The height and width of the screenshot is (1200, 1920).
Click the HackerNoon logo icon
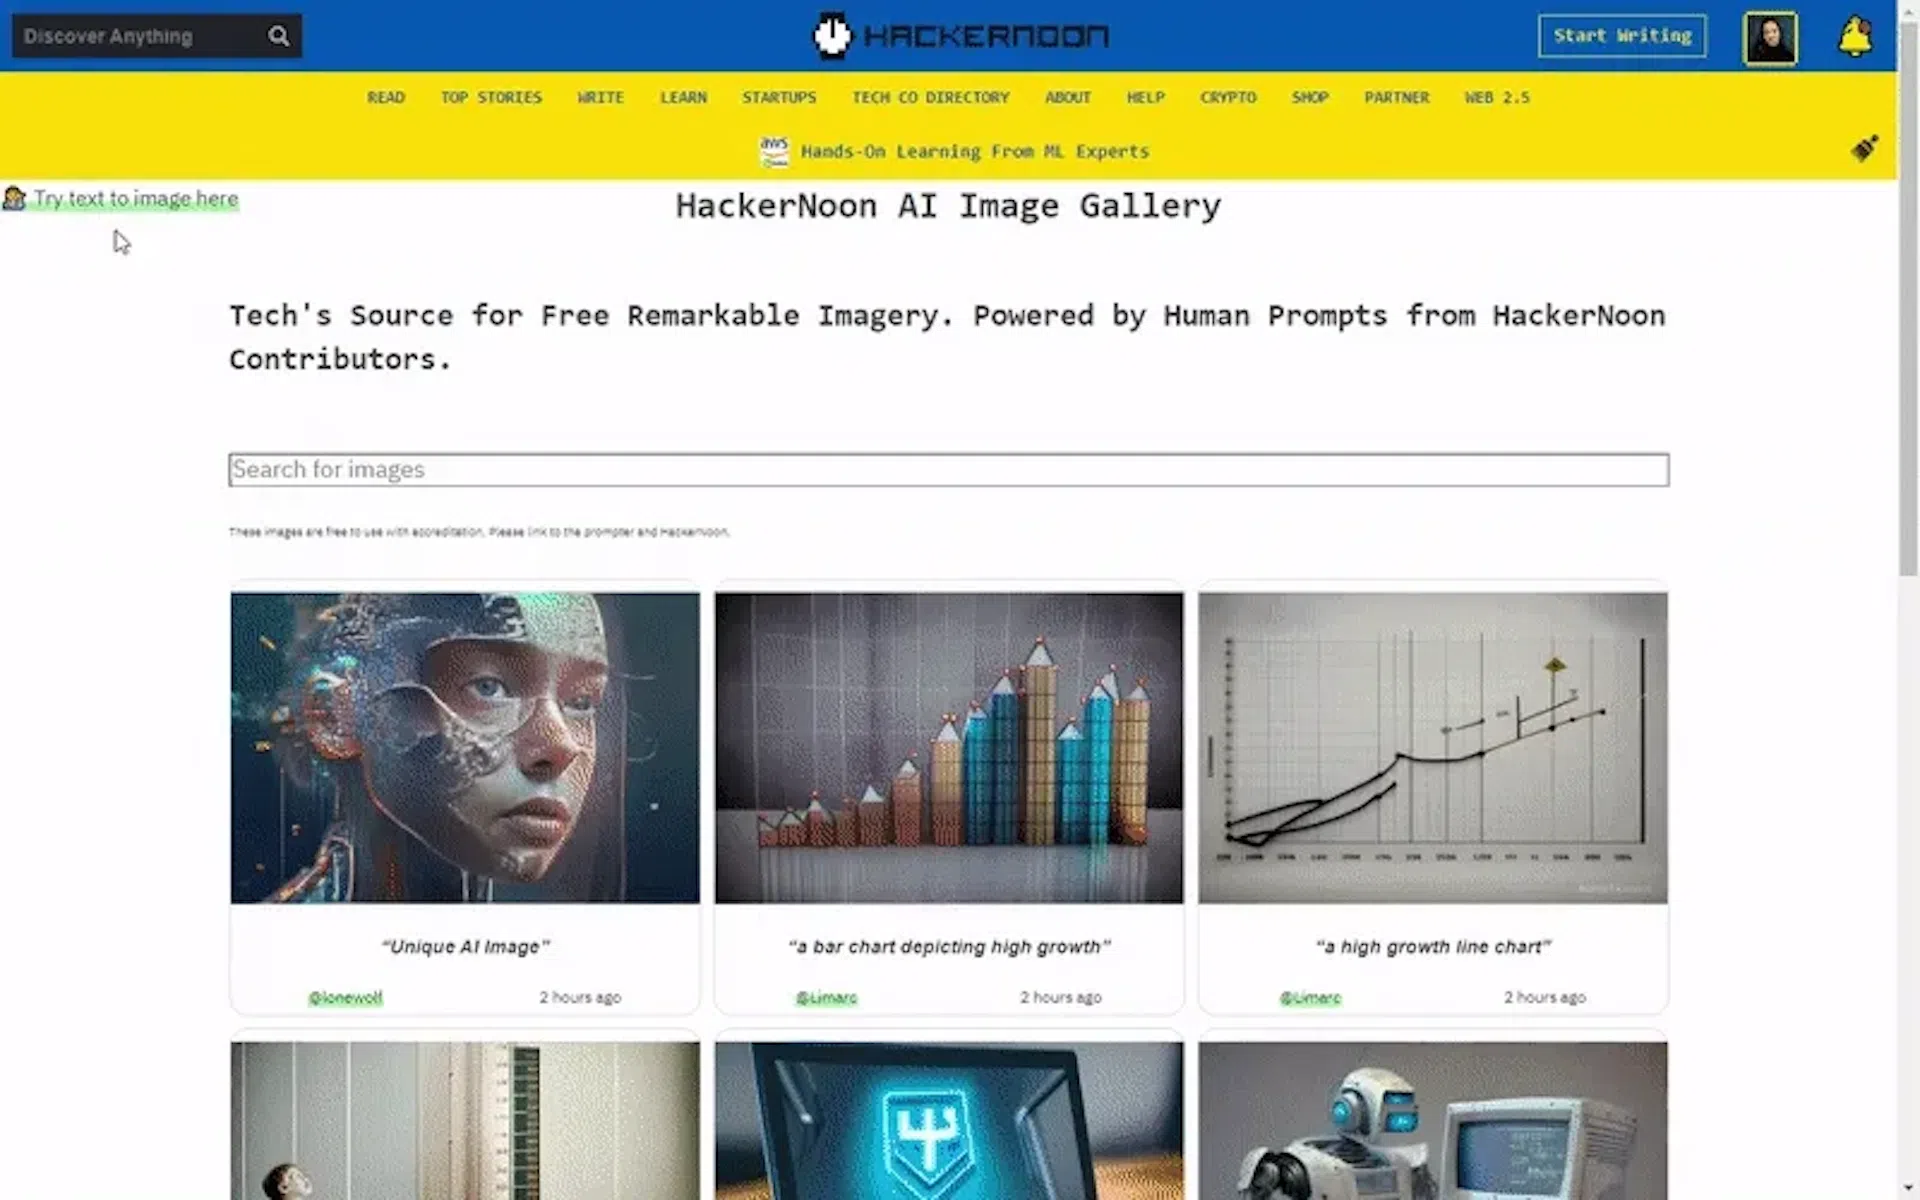coord(831,35)
